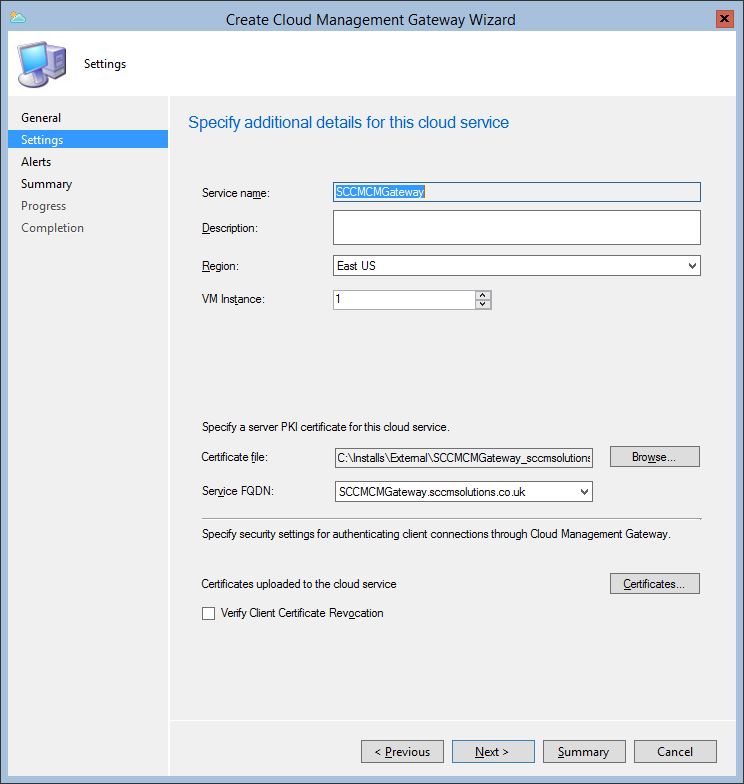
Task: Click the Certificate file label
Action: (x=234, y=457)
